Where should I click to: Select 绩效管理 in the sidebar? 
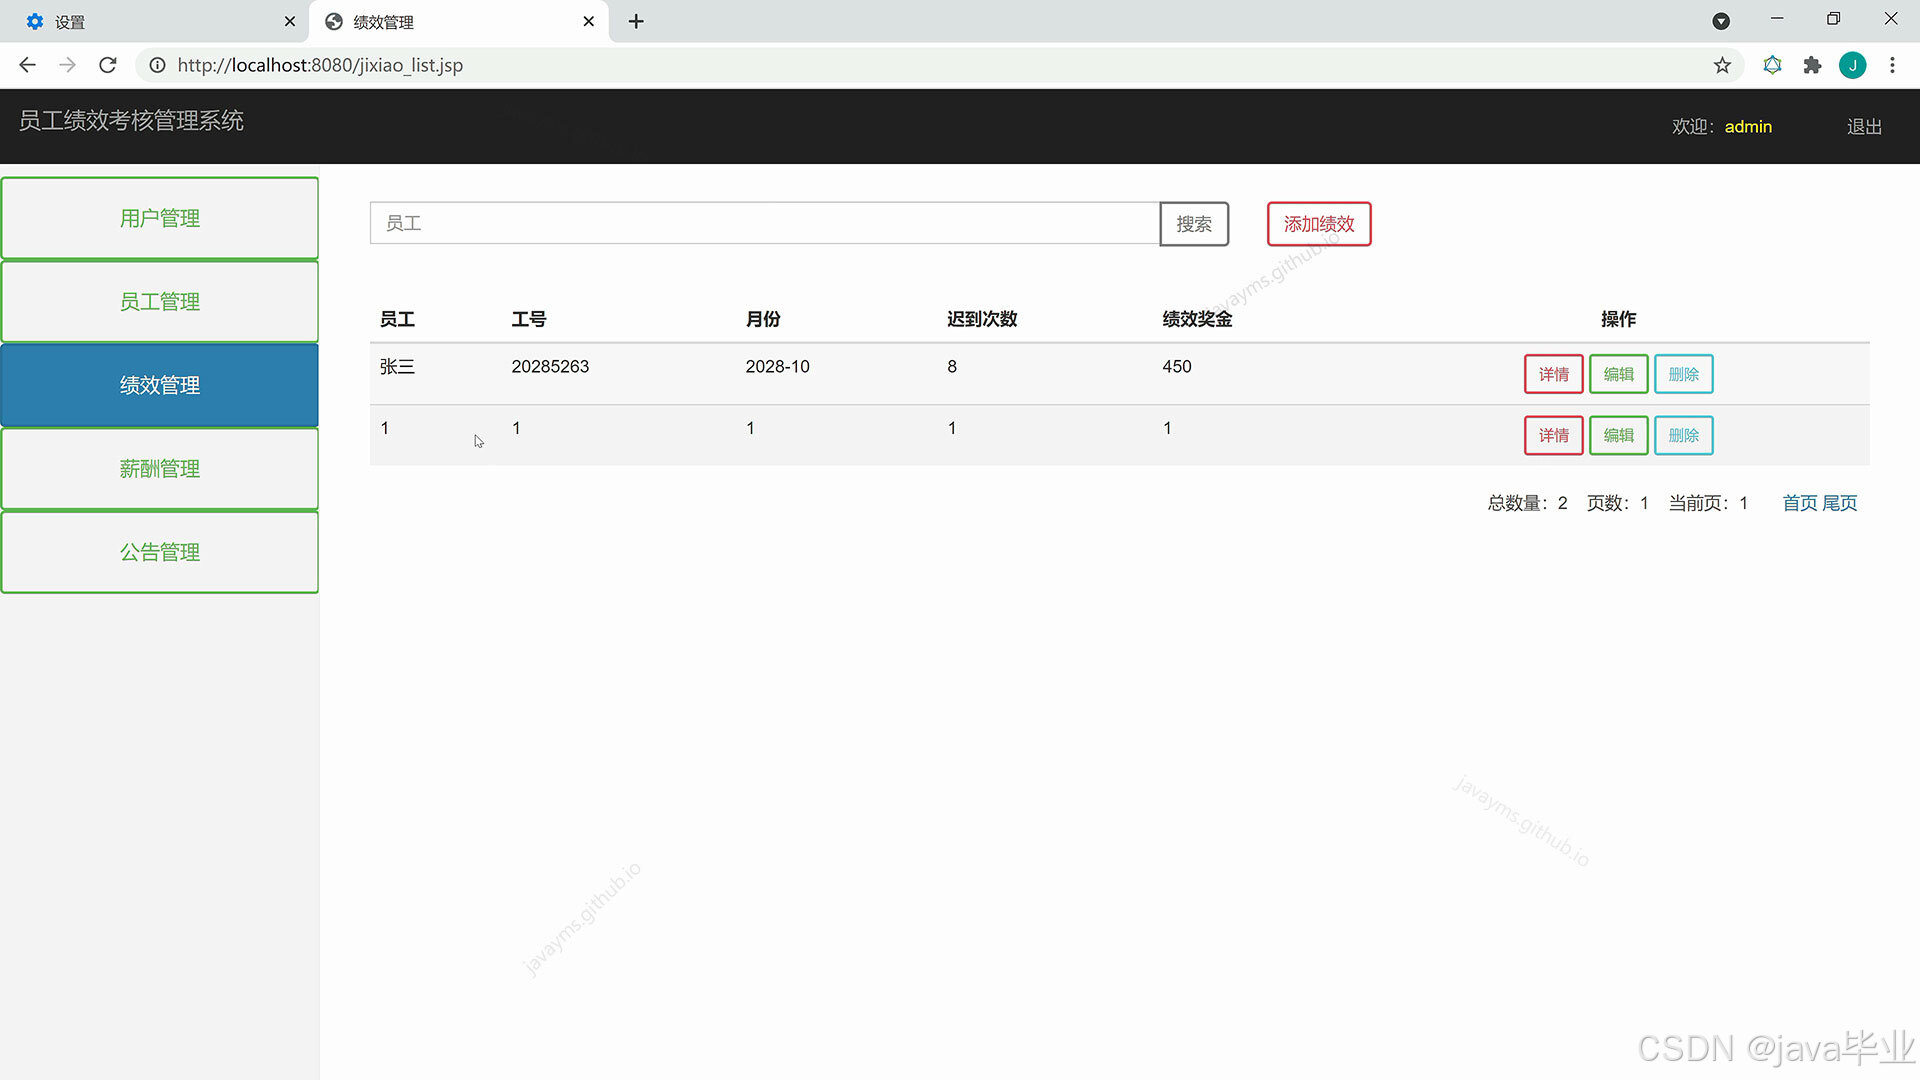click(x=160, y=385)
